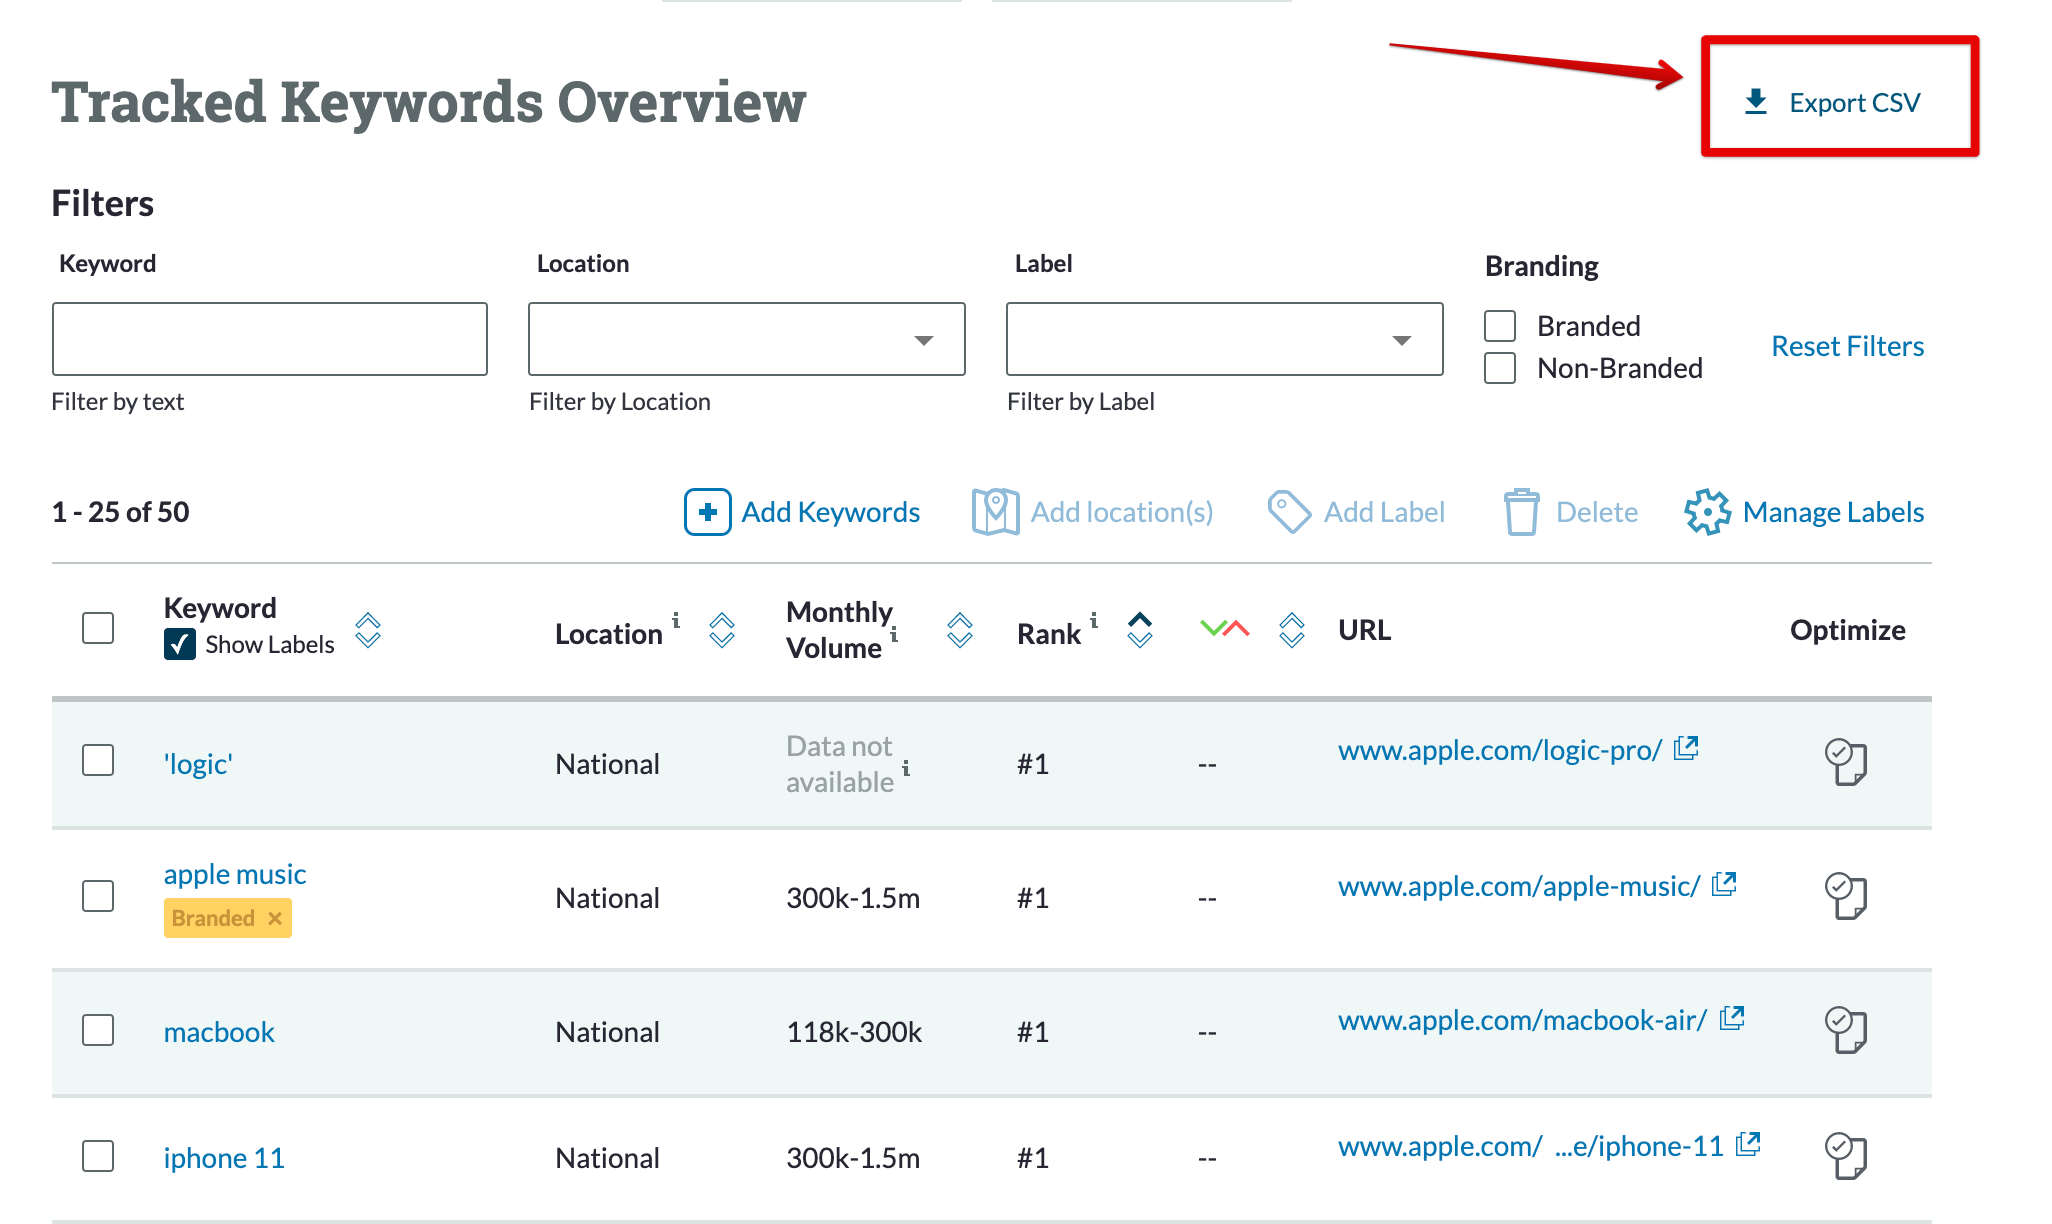Click the Add Keywords link

point(830,512)
